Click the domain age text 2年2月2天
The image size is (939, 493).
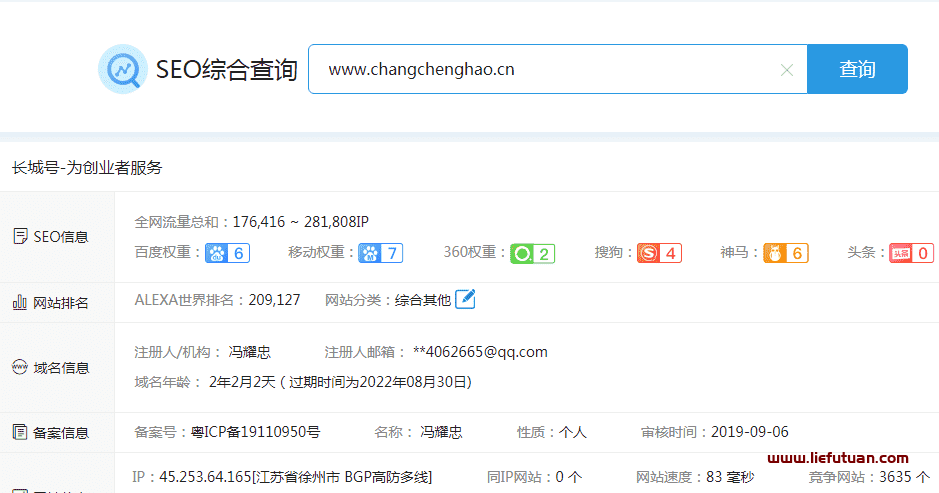tap(242, 382)
